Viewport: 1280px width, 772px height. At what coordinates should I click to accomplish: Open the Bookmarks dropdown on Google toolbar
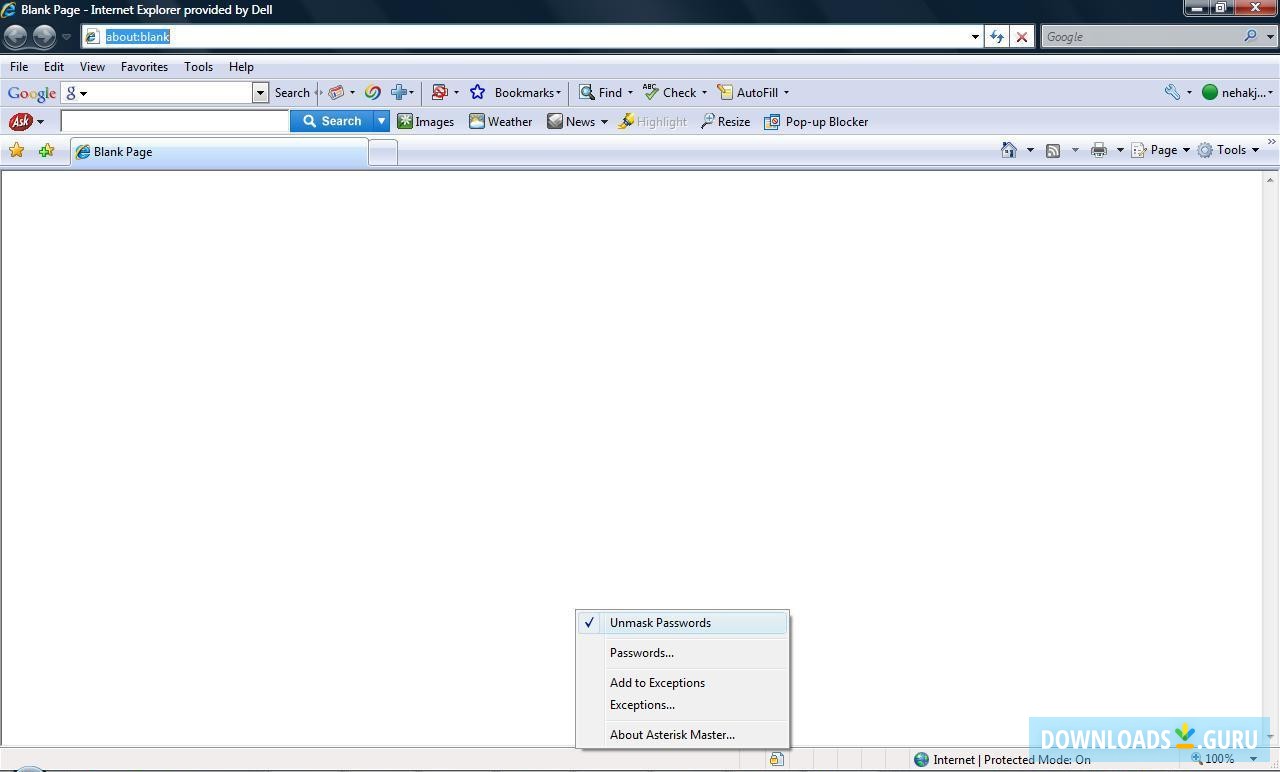pyautogui.click(x=527, y=93)
